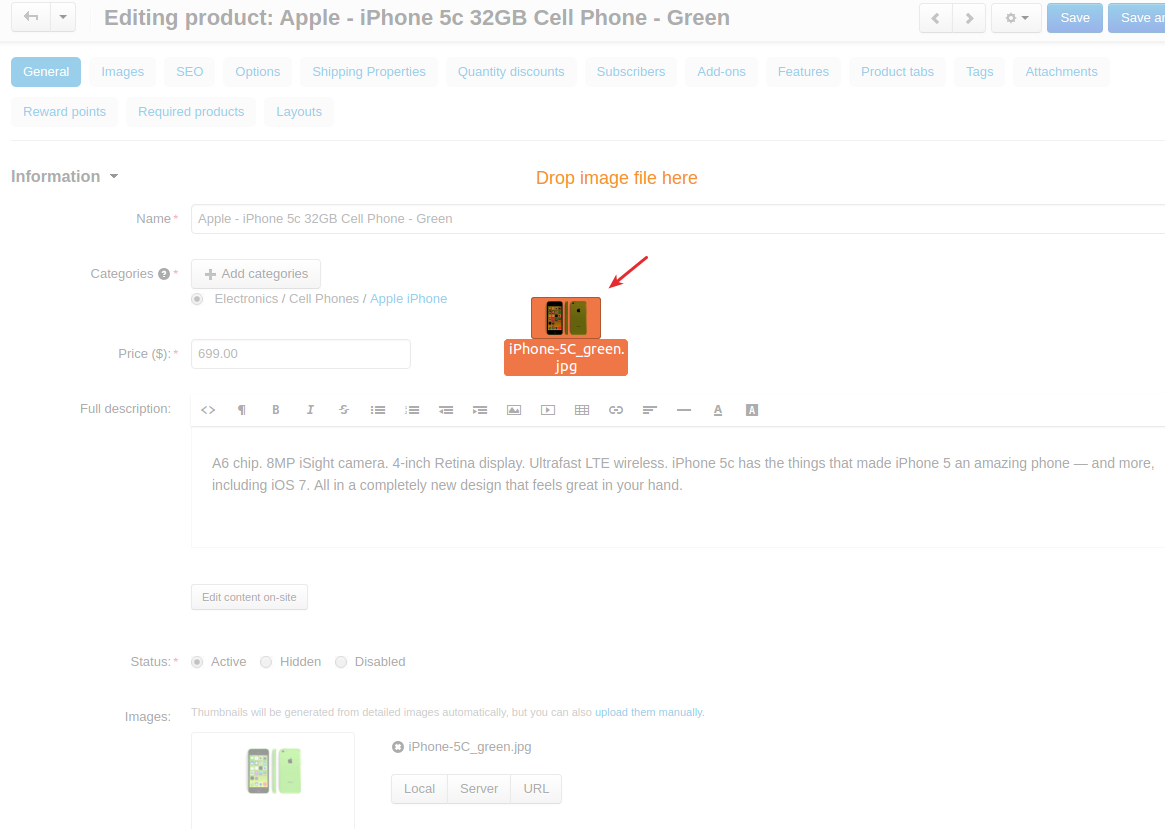1165x829 pixels.
Task: Toggle HTML source view in editor
Action: (208, 410)
